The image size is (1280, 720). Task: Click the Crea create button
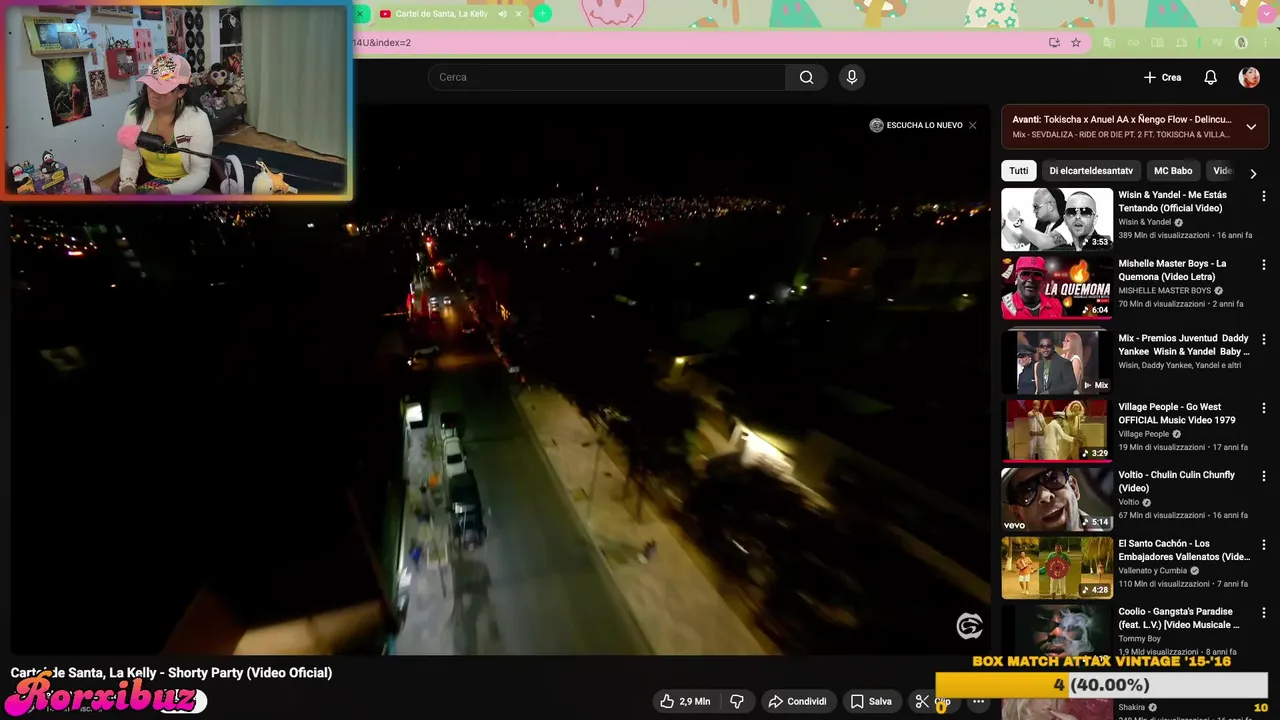[1163, 77]
